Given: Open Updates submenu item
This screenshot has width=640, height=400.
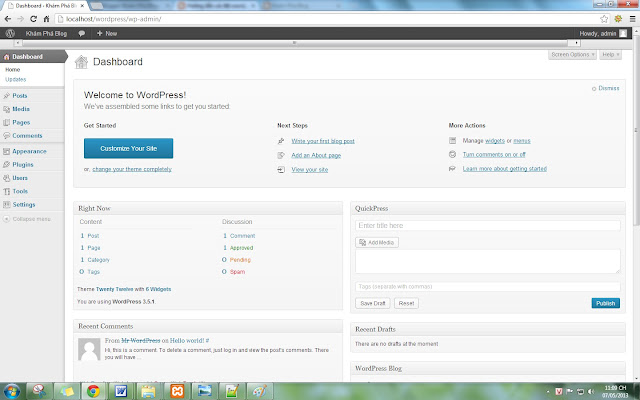Looking at the screenshot, I should pyautogui.click(x=16, y=79).
